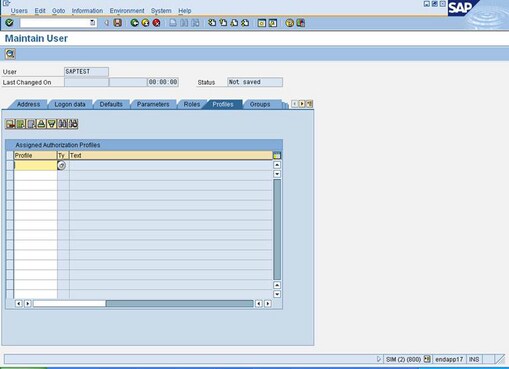The image size is (509, 369).
Task: Click the green checkmark Enter icon
Action: 9,23
